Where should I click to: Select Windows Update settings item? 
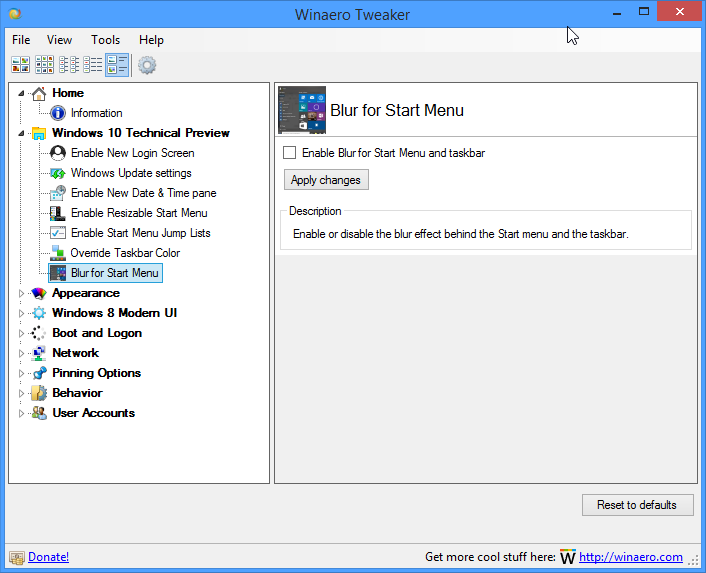coord(131,173)
